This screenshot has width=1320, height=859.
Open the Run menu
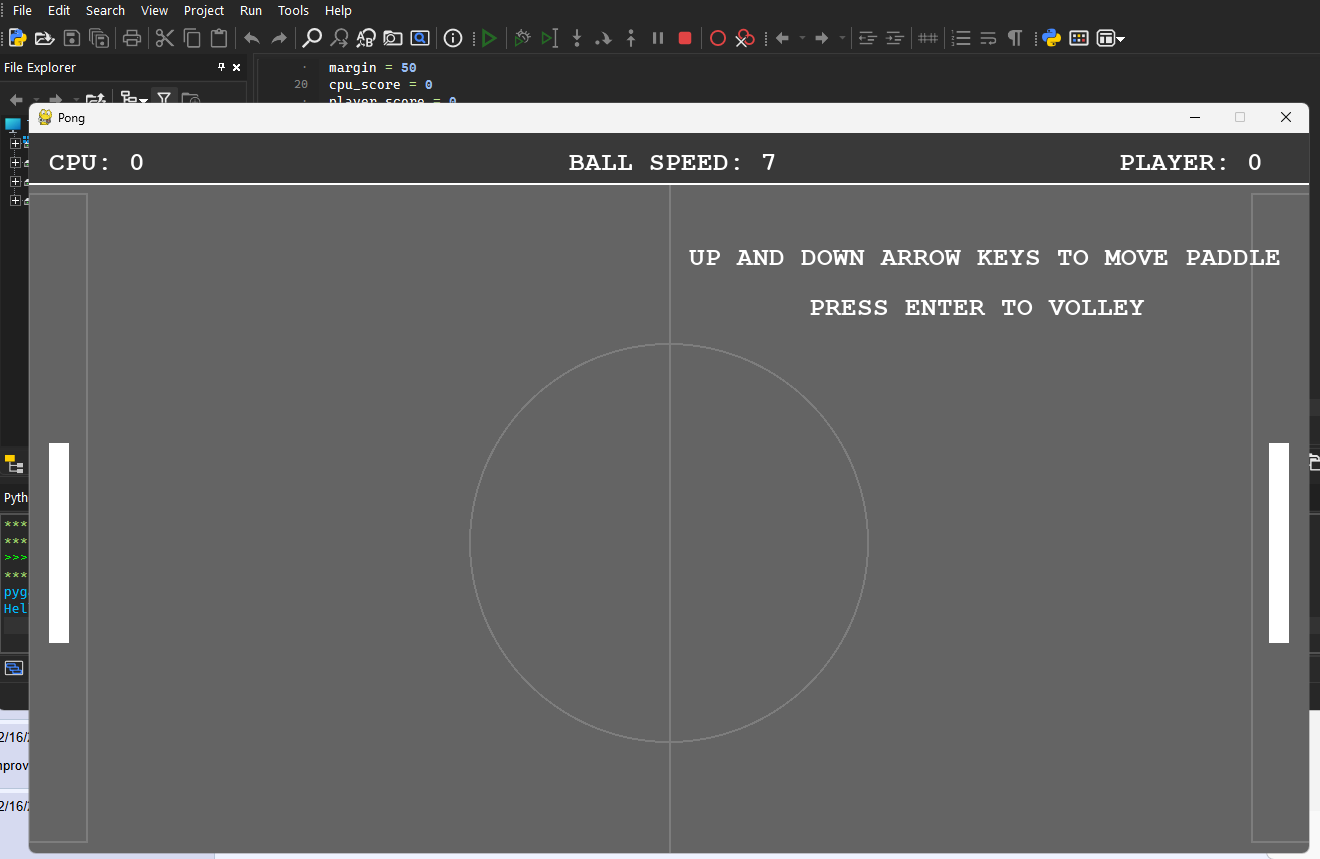point(251,10)
